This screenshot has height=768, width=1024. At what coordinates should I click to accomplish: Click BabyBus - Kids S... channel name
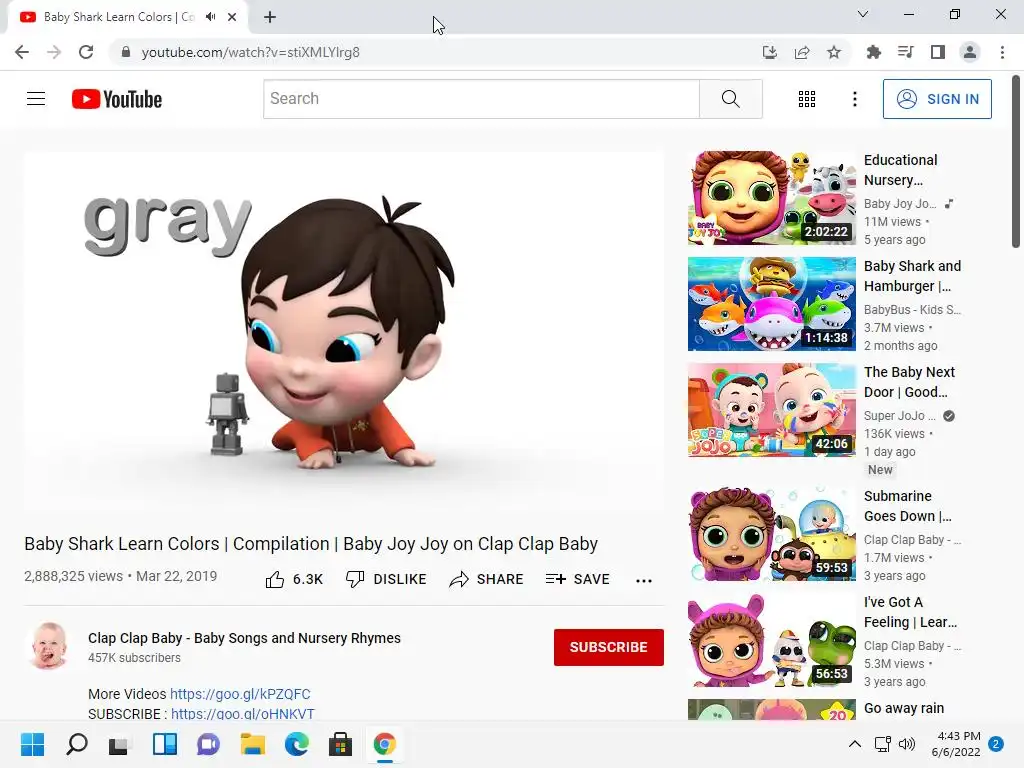912,310
